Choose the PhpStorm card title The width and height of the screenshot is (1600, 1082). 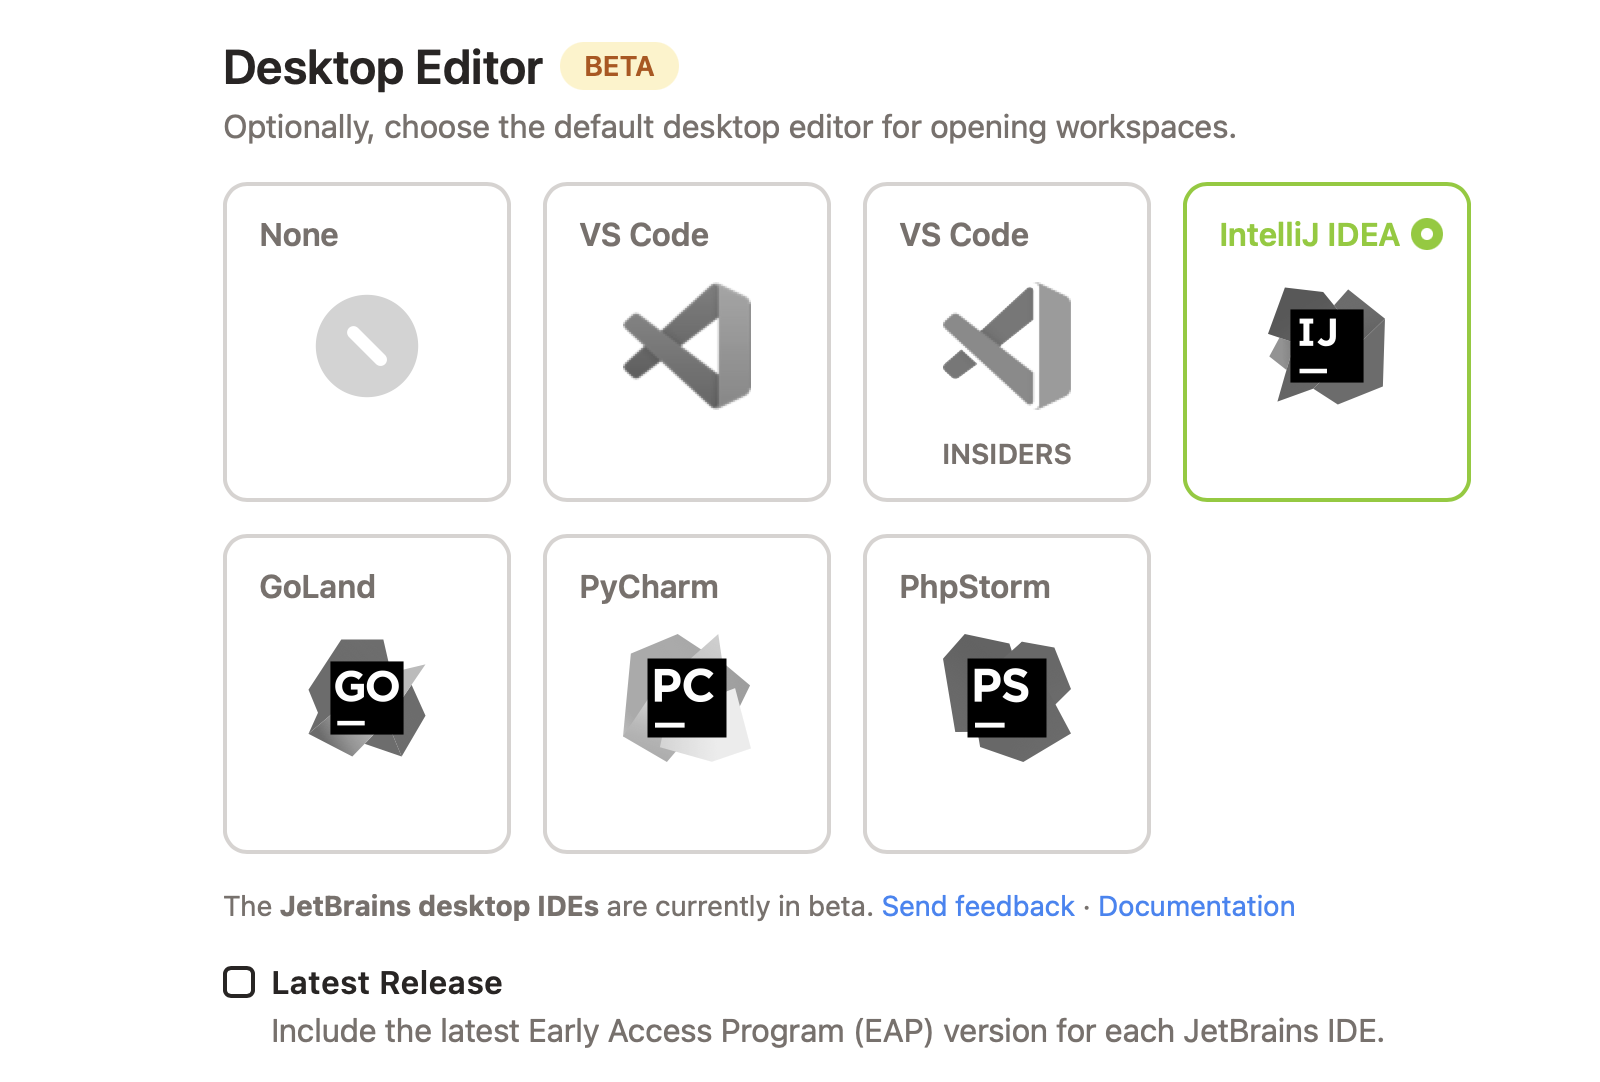pyautogui.click(x=974, y=587)
